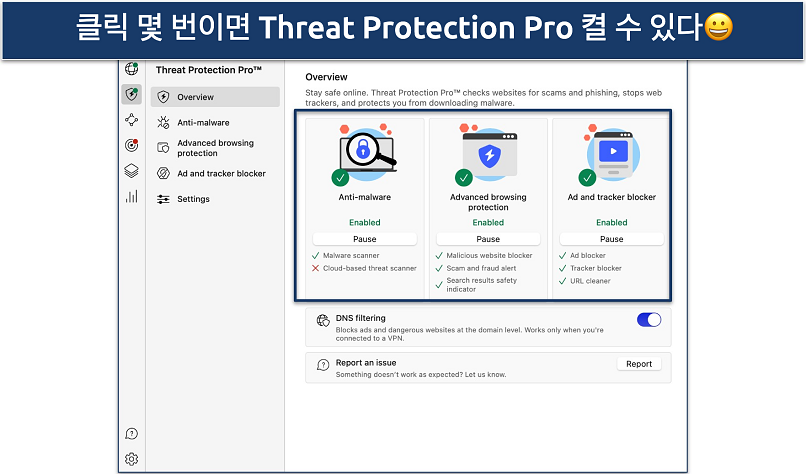806x474 pixels.
Task: Click the Report an issue chat icon
Action: point(323,365)
